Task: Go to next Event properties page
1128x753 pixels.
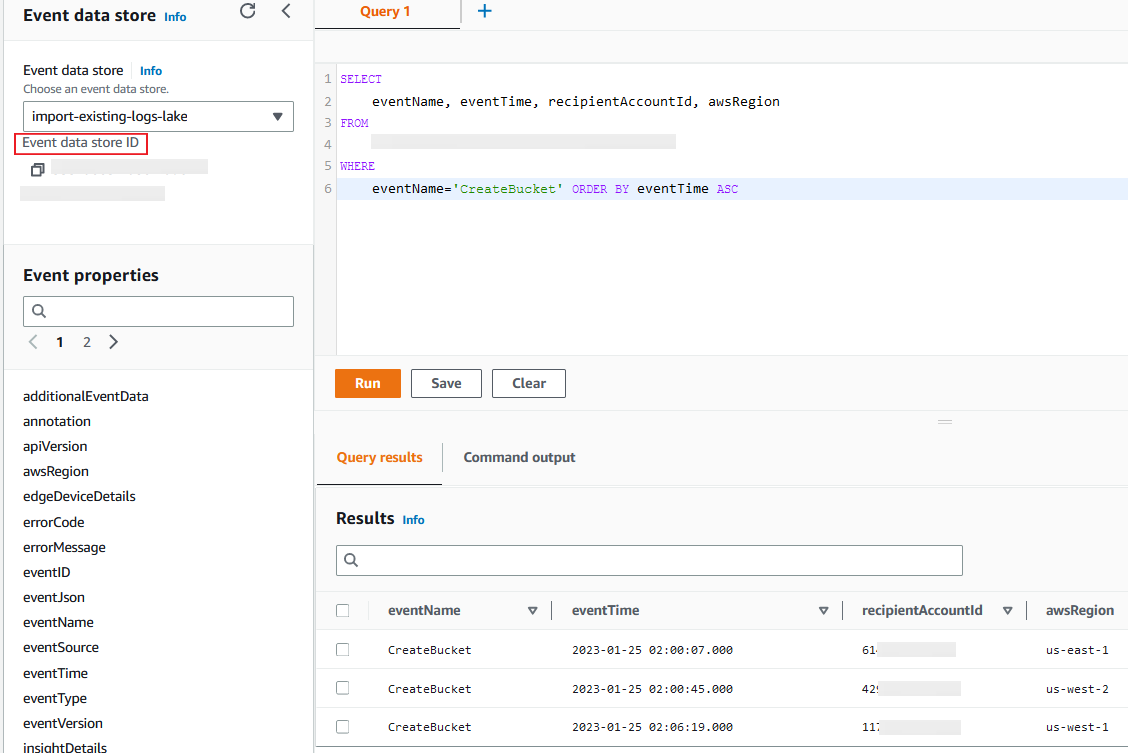Action: (x=113, y=341)
